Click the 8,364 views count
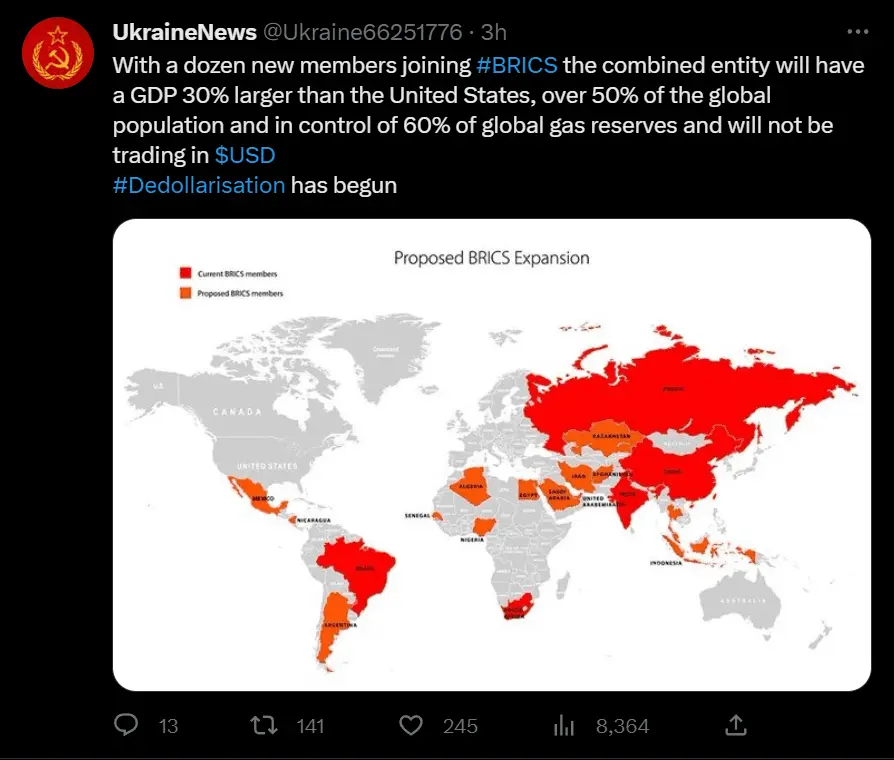This screenshot has height=760, width=894. [x=622, y=726]
